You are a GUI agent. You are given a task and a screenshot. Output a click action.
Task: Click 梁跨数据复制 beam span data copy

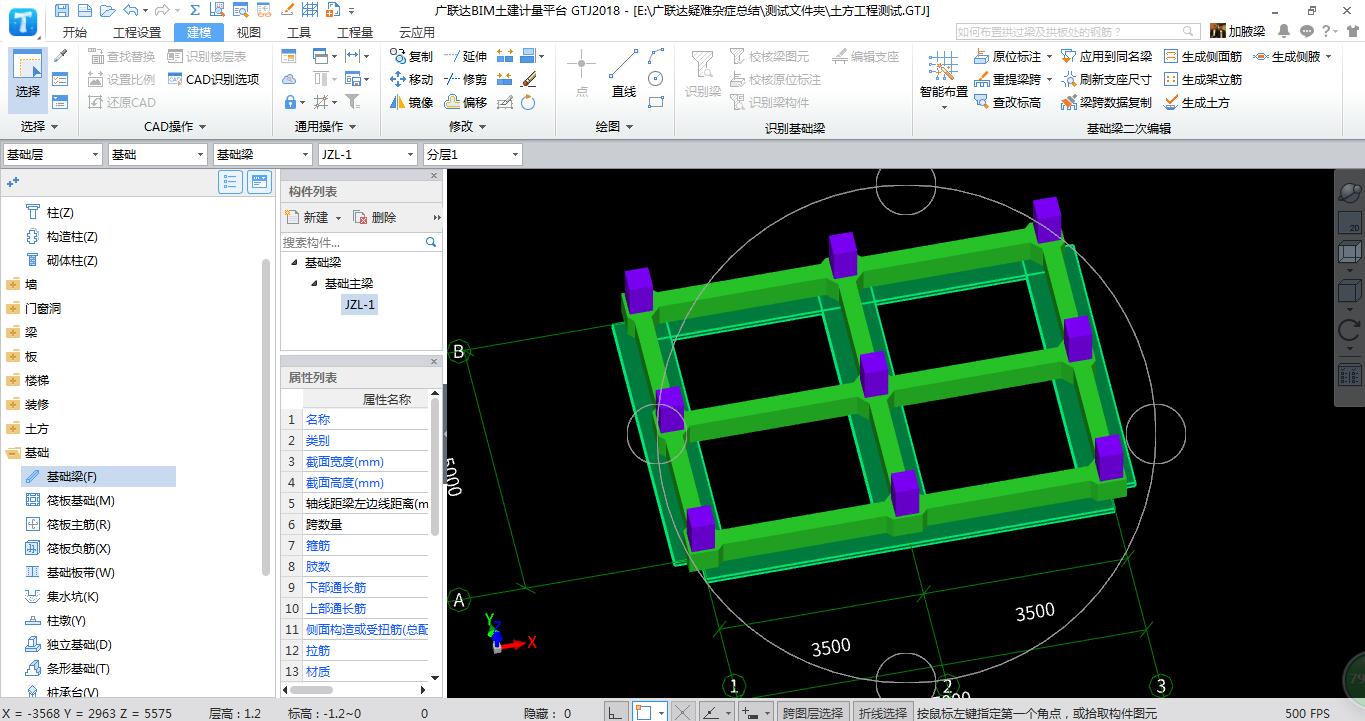[x=1106, y=102]
